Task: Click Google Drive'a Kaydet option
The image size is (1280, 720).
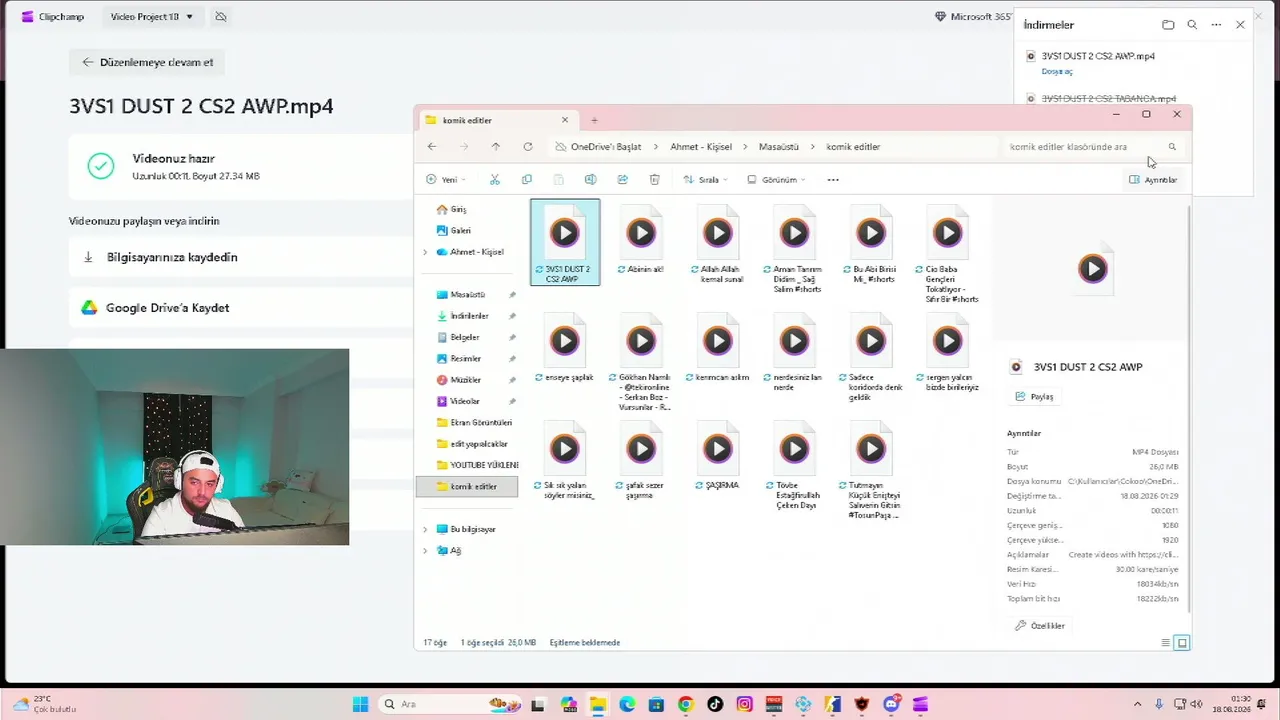Action: (x=240, y=308)
